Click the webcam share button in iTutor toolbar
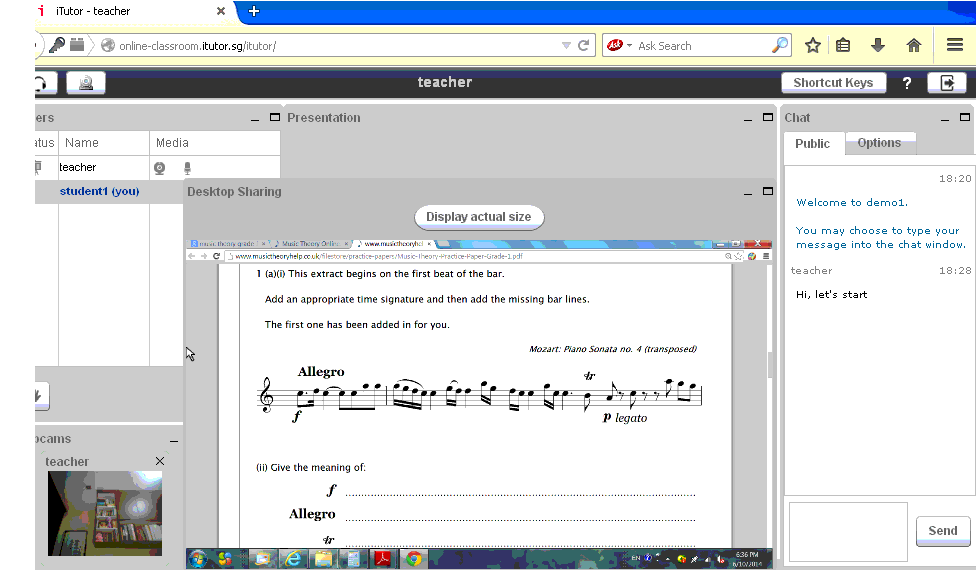 coord(86,83)
